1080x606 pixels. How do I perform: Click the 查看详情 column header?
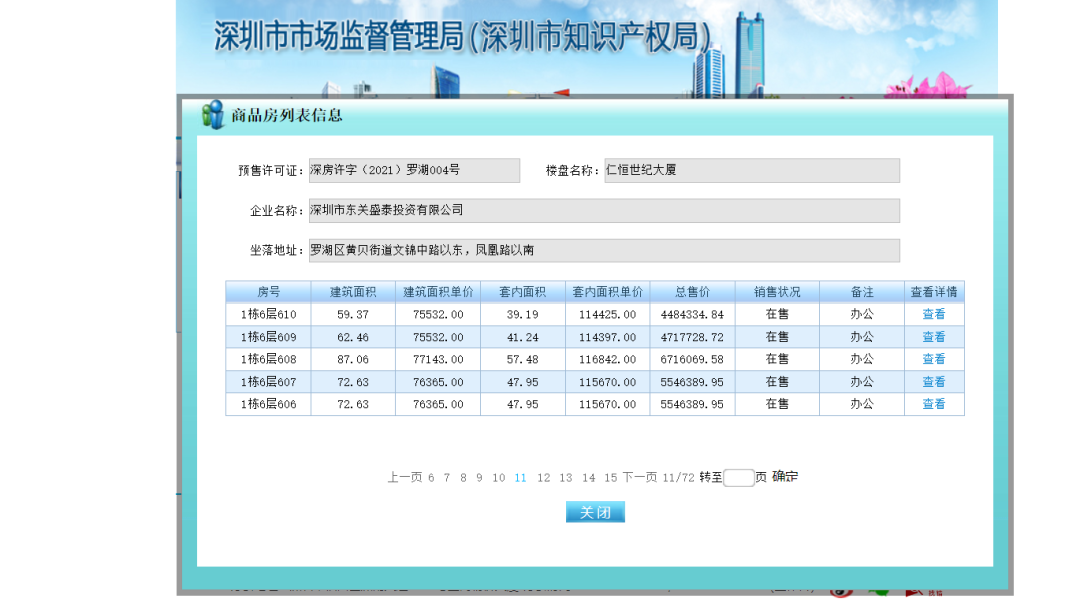(934, 292)
